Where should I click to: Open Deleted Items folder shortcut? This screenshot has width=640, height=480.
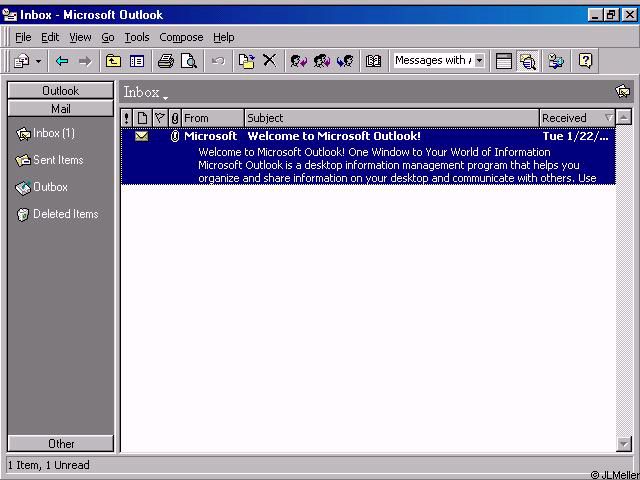57,214
